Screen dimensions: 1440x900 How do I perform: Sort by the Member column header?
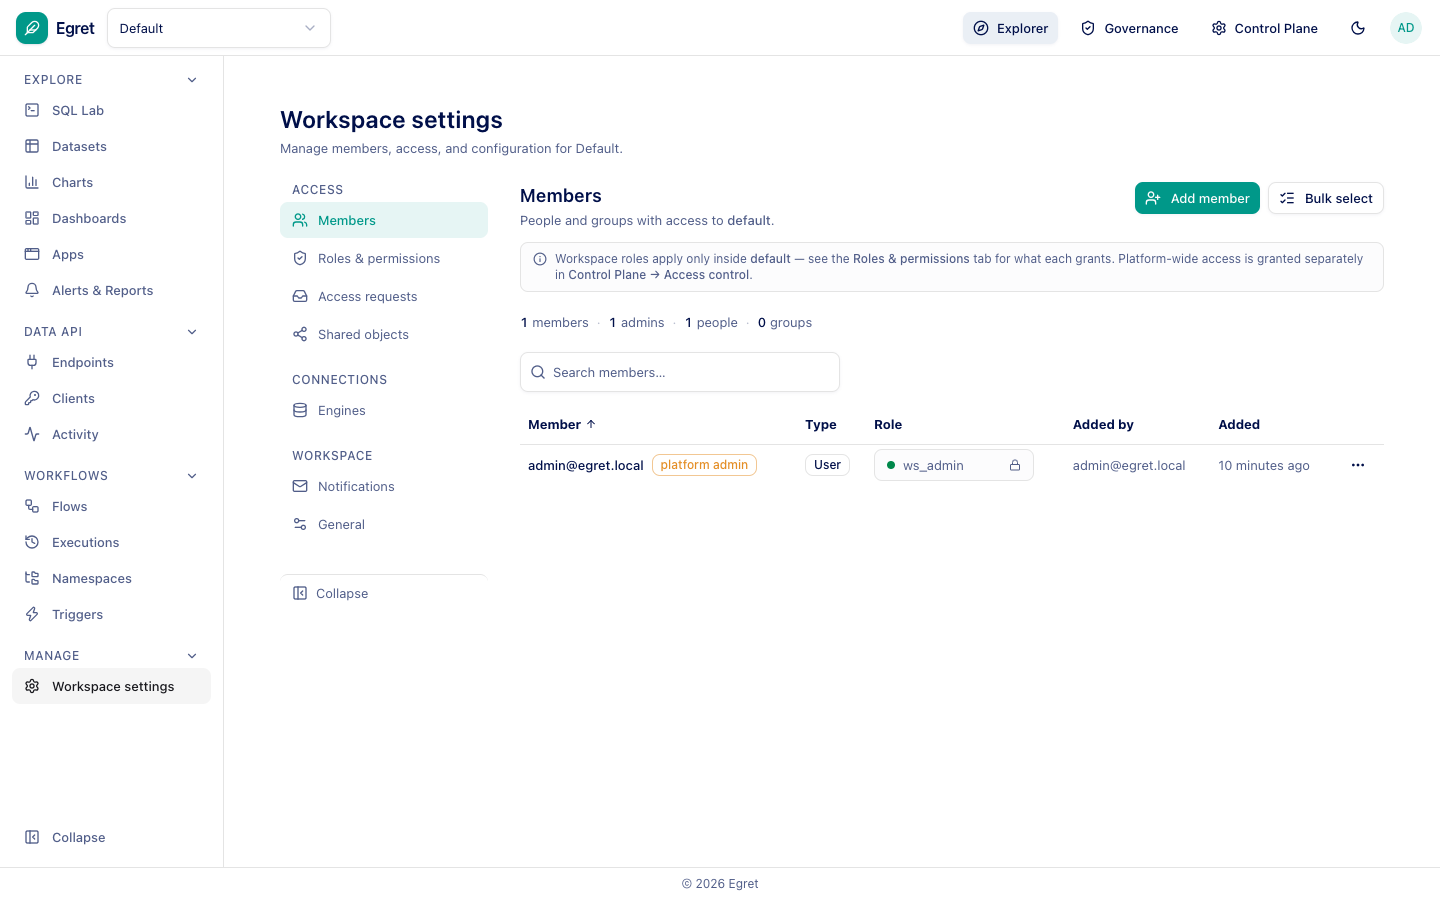(x=562, y=425)
